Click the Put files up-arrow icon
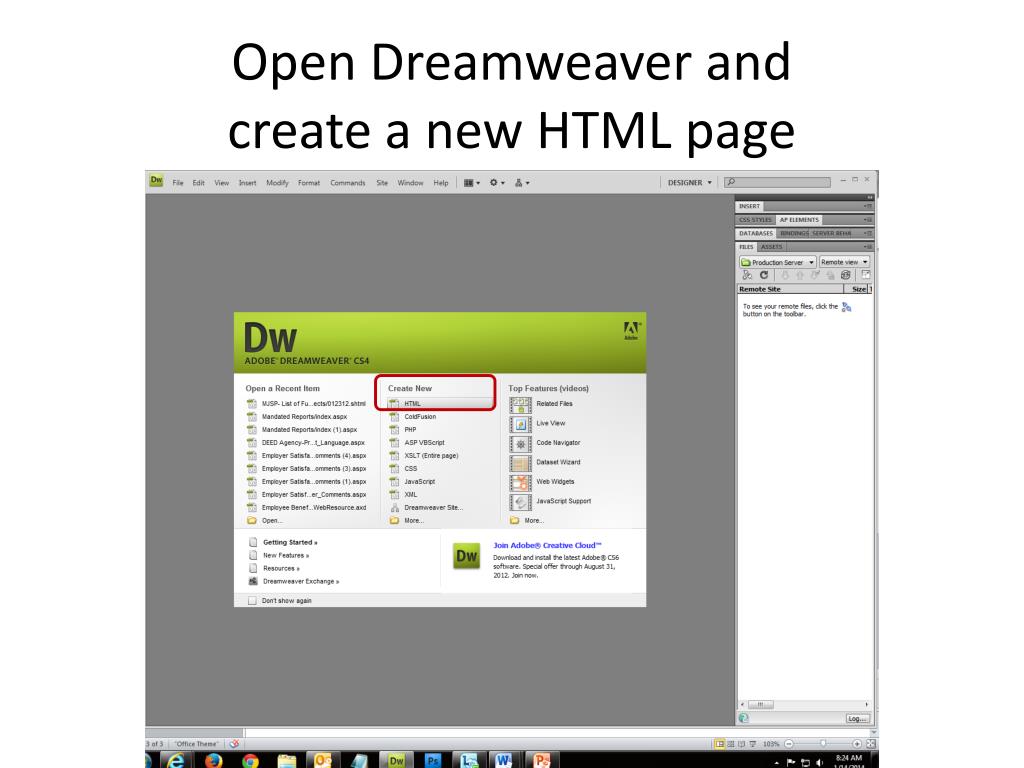The image size is (1024, 768). [x=800, y=275]
